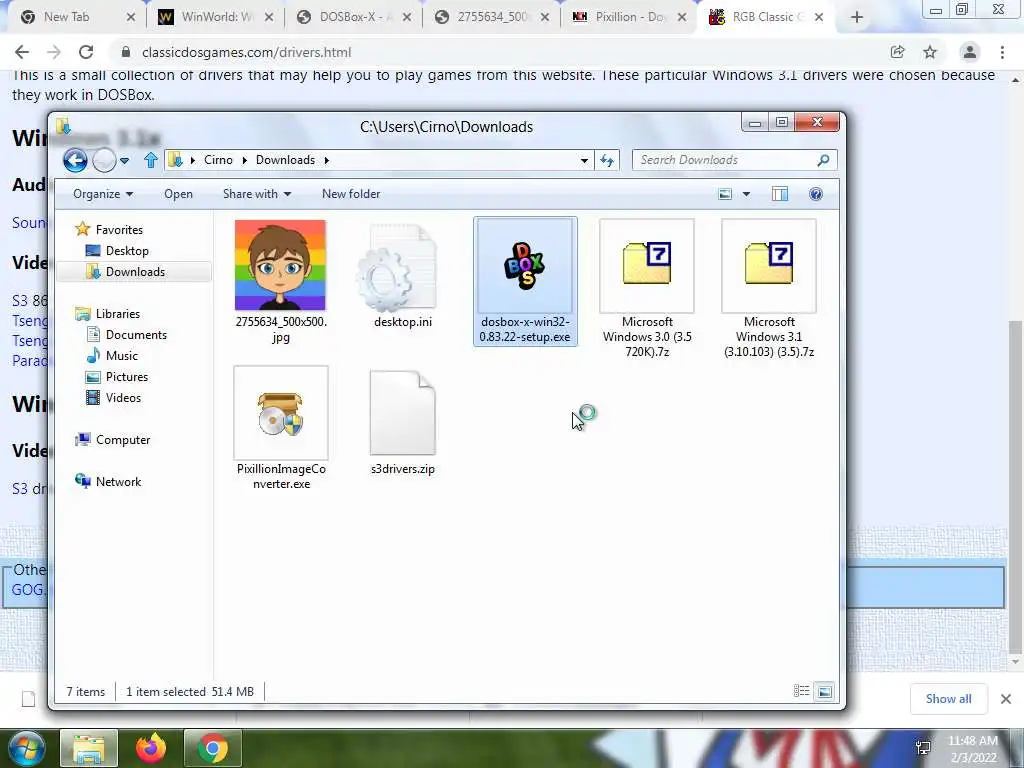
Task: Click the Cirno breadcrumb in the address bar
Action: coord(218,160)
